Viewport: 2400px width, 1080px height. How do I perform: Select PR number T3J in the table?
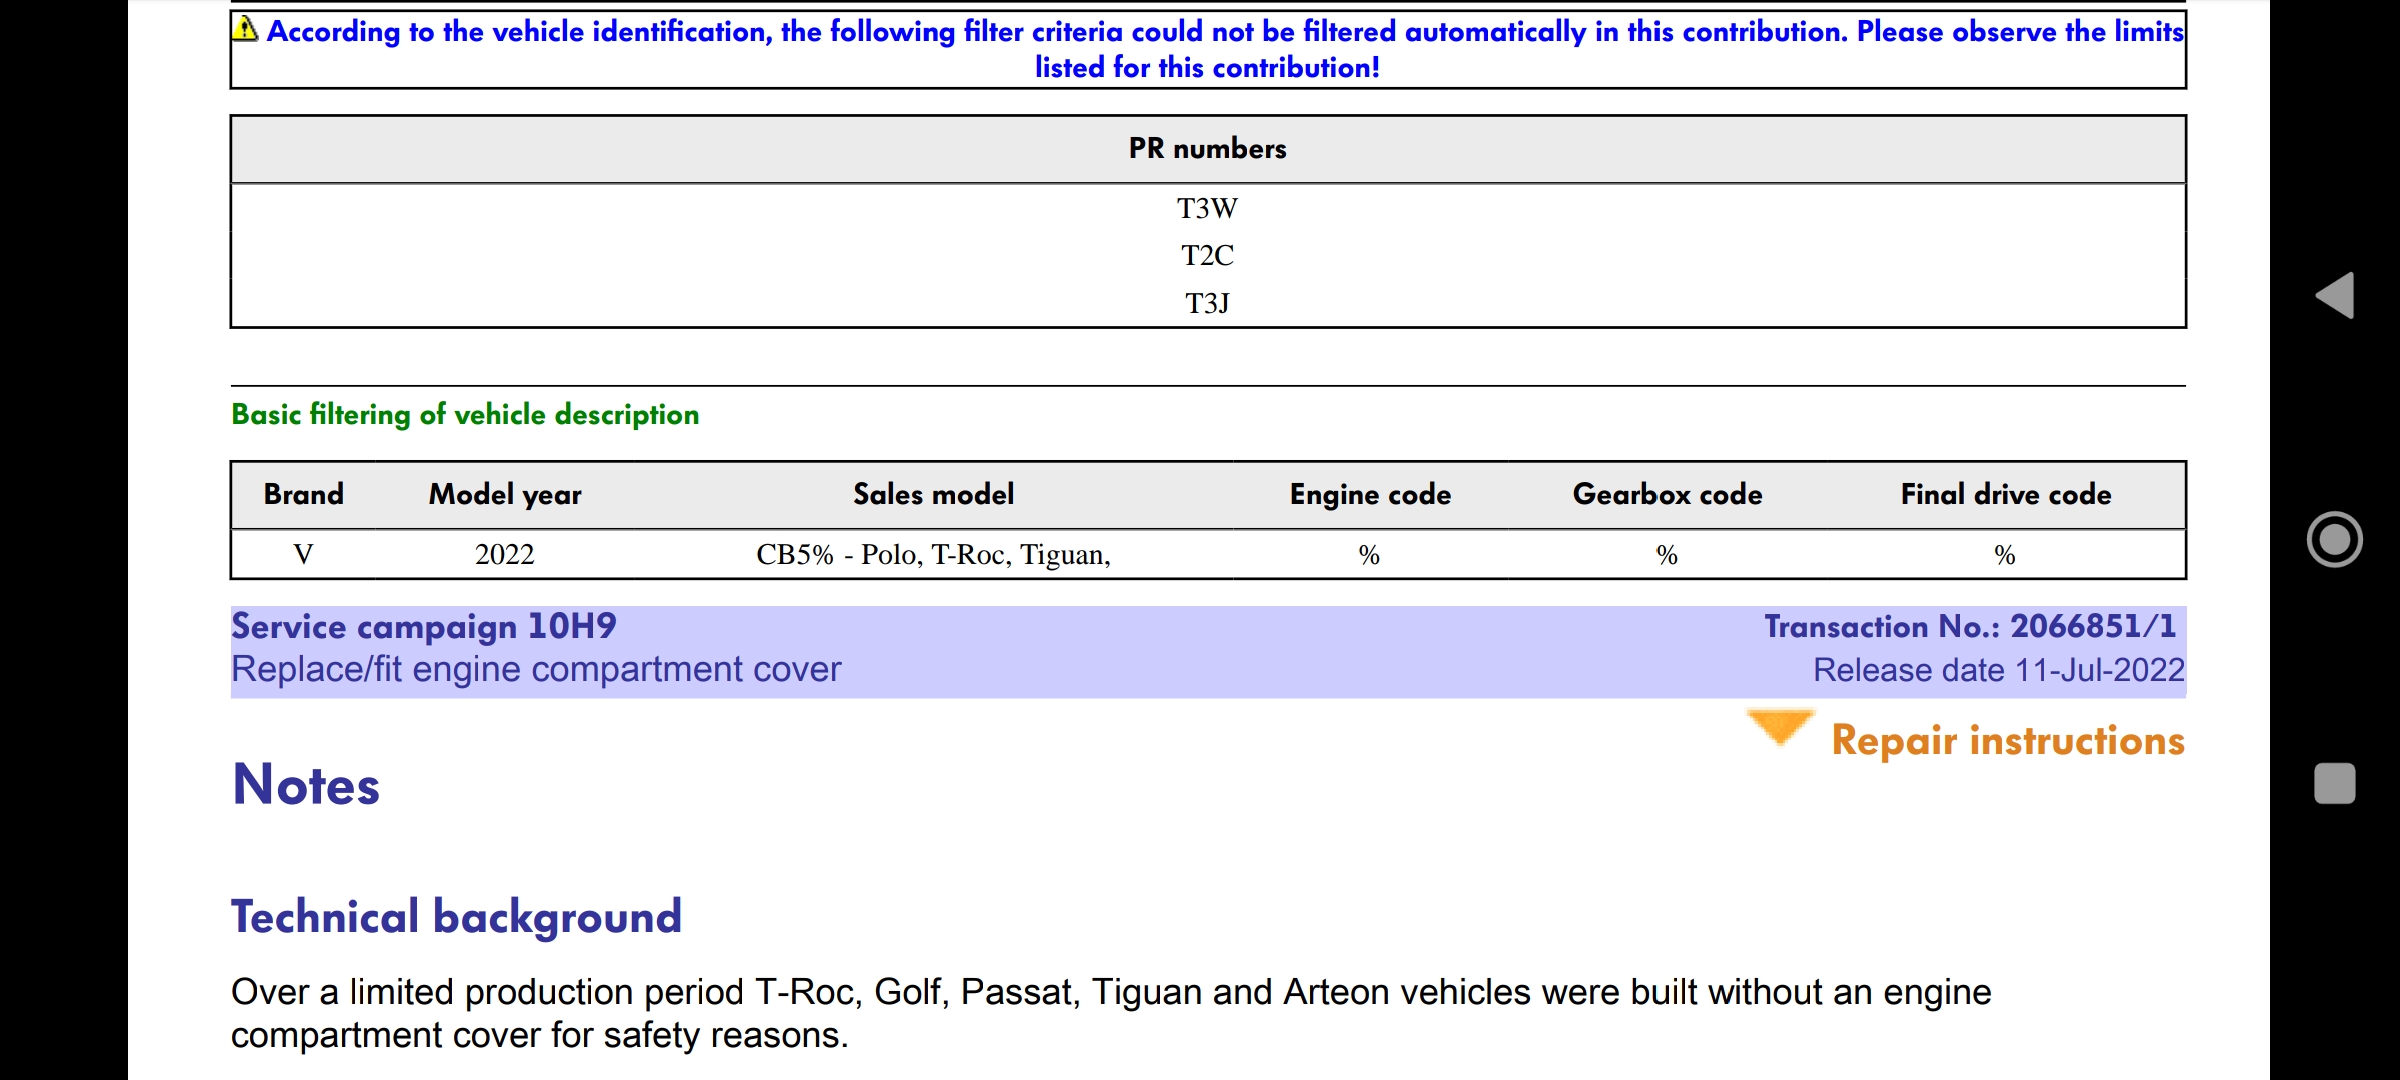pos(1206,303)
